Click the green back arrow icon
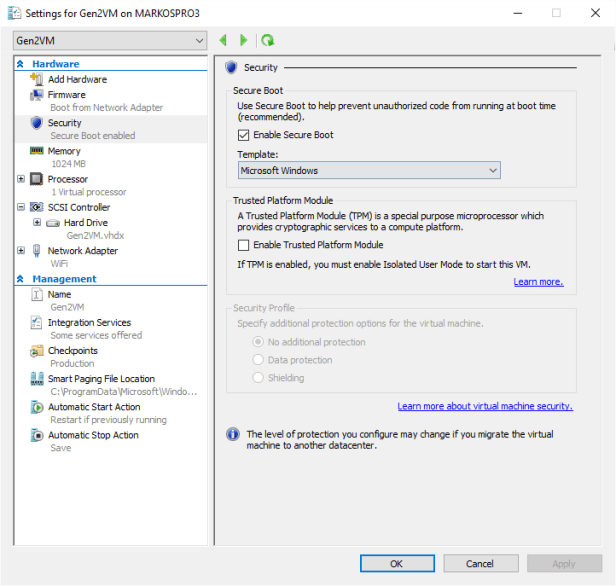 [x=224, y=40]
